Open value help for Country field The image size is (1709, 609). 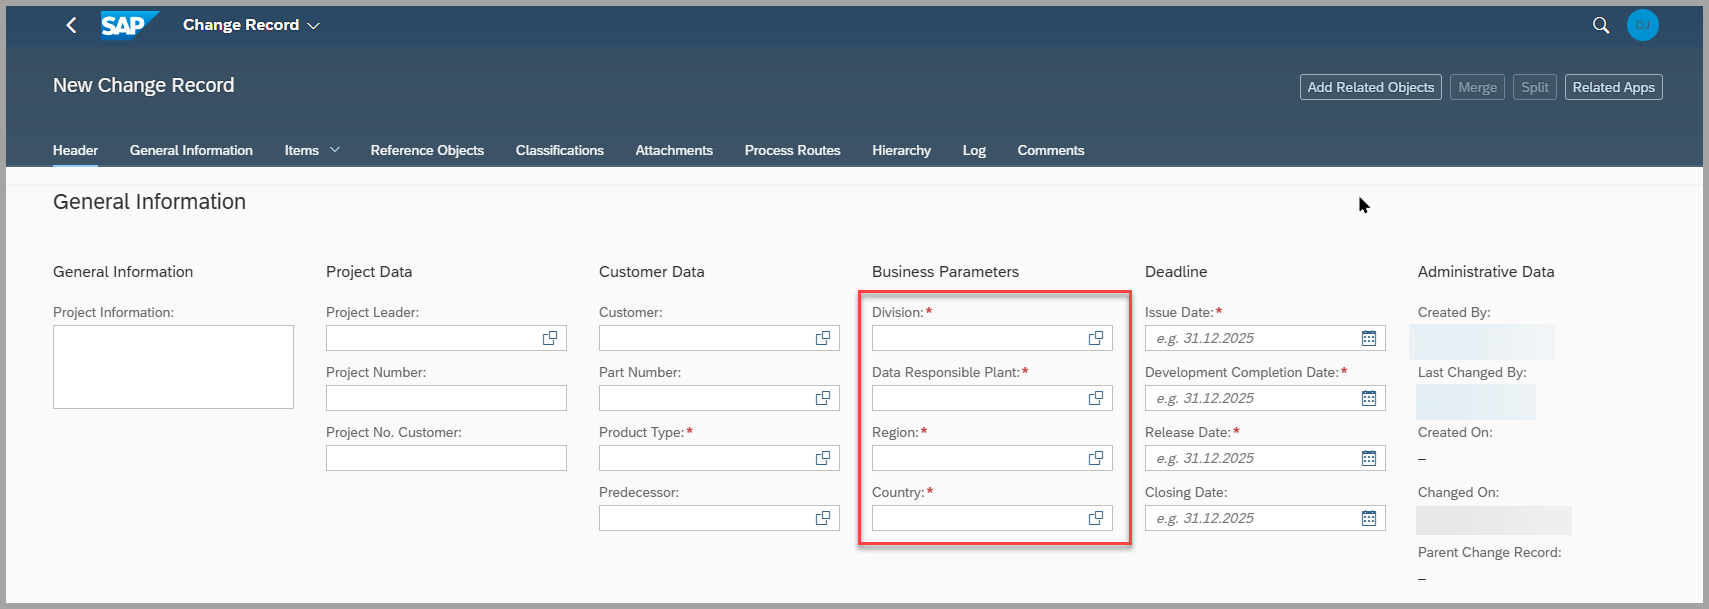[1096, 518]
